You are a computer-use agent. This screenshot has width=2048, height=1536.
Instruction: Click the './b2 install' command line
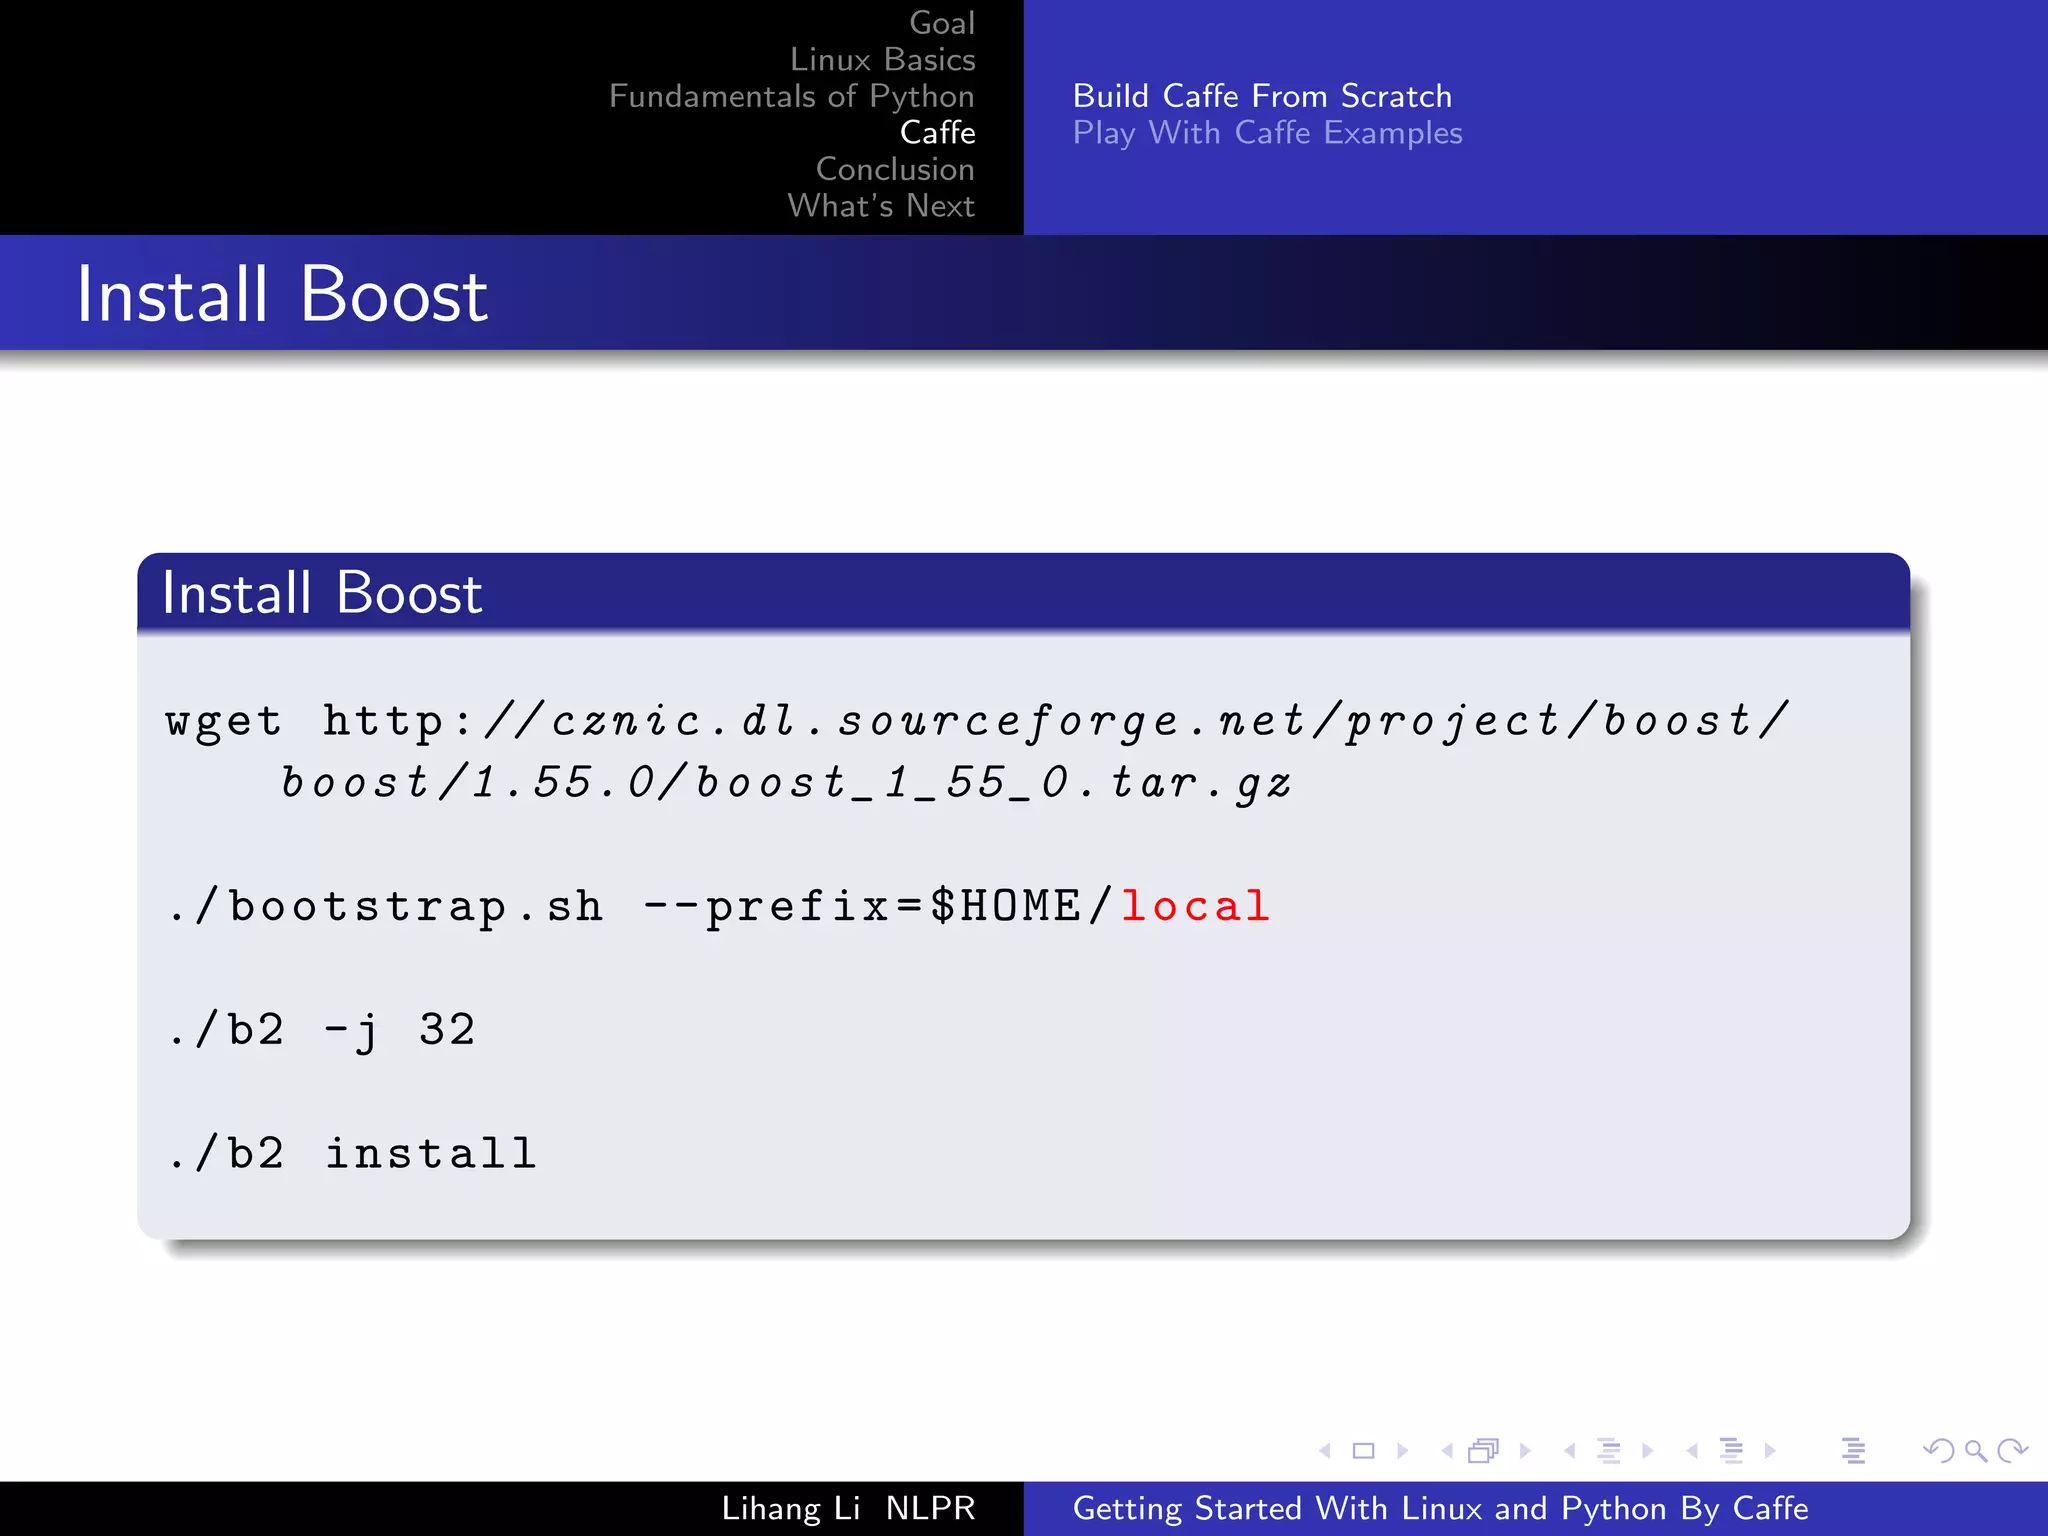click(x=353, y=1153)
